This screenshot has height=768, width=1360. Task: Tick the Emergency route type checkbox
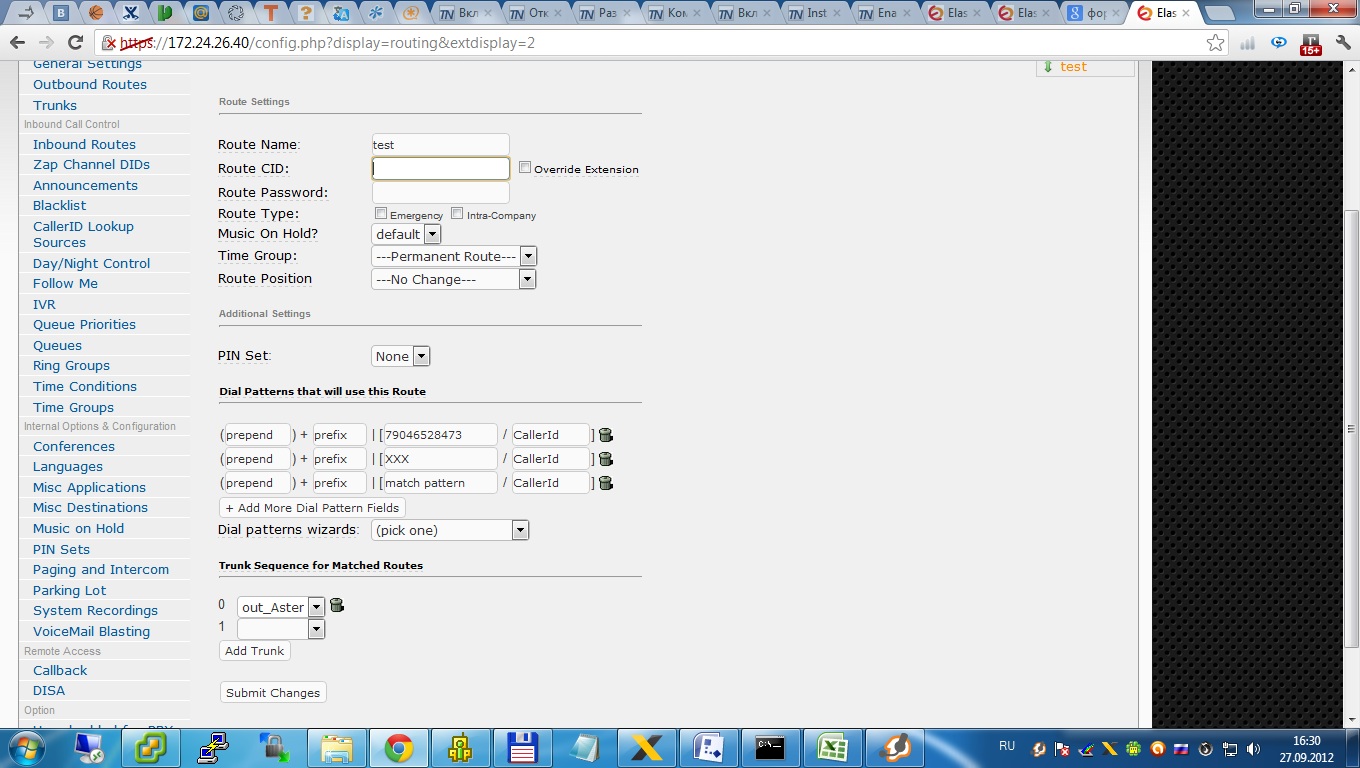click(381, 214)
